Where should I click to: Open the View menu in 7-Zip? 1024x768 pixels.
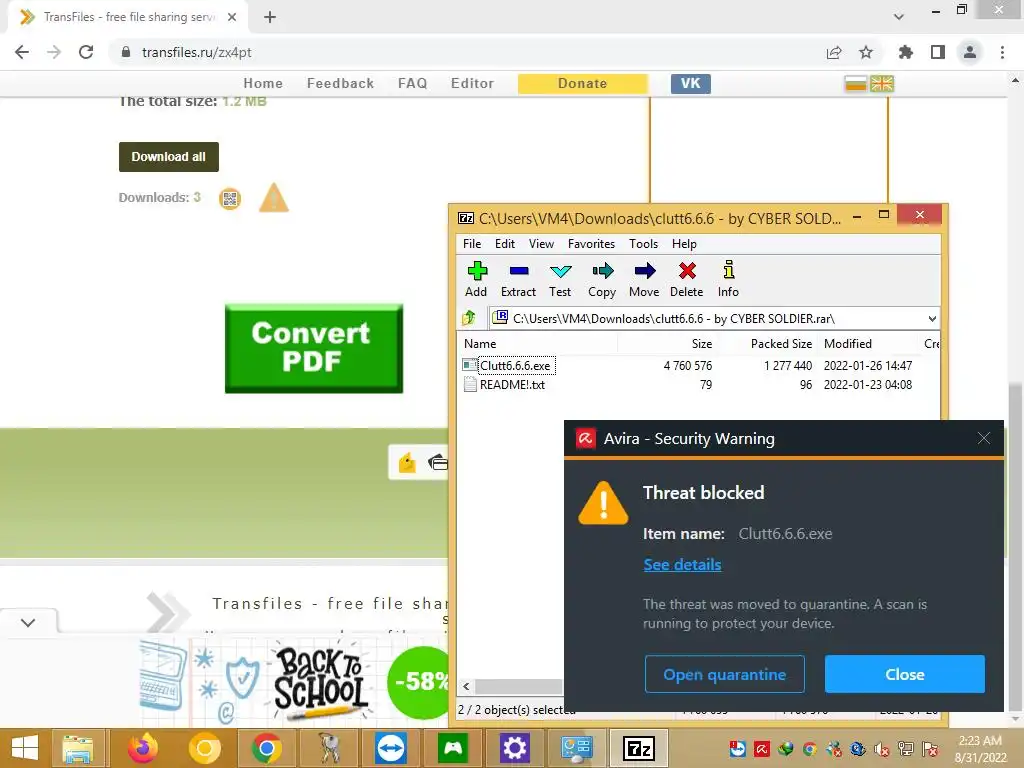coord(541,244)
